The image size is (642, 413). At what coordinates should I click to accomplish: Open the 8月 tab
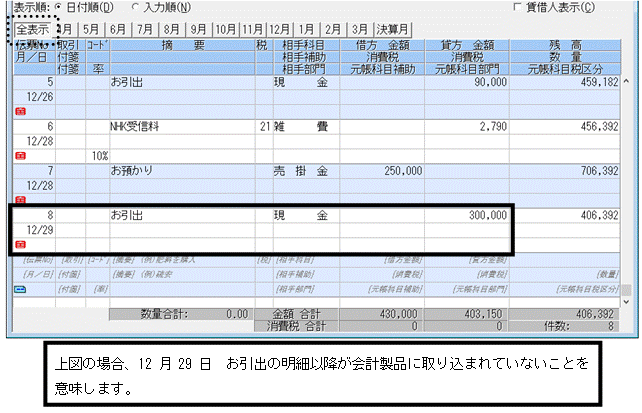click(171, 29)
